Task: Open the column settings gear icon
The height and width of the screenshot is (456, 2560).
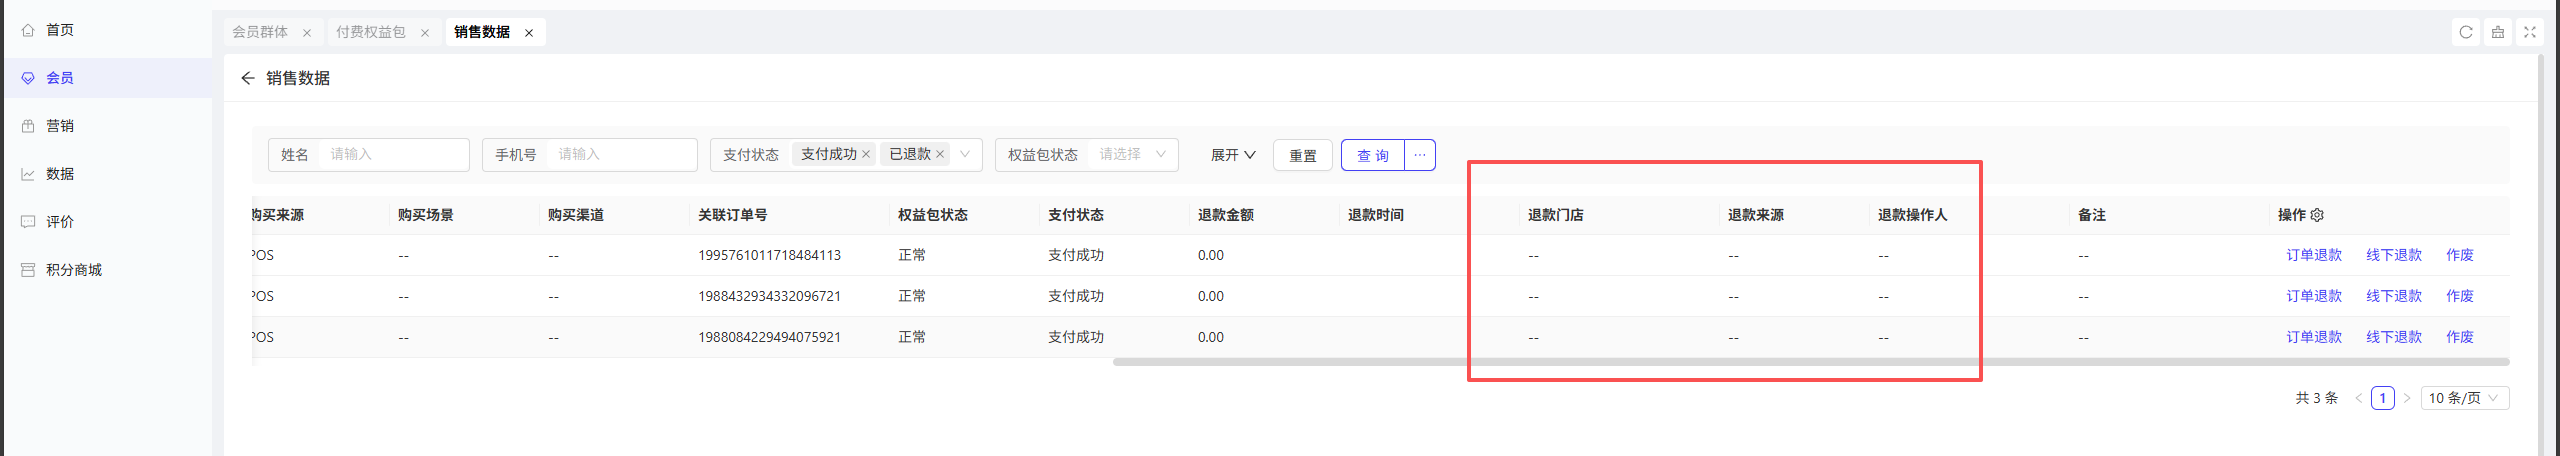Action: click(2317, 215)
